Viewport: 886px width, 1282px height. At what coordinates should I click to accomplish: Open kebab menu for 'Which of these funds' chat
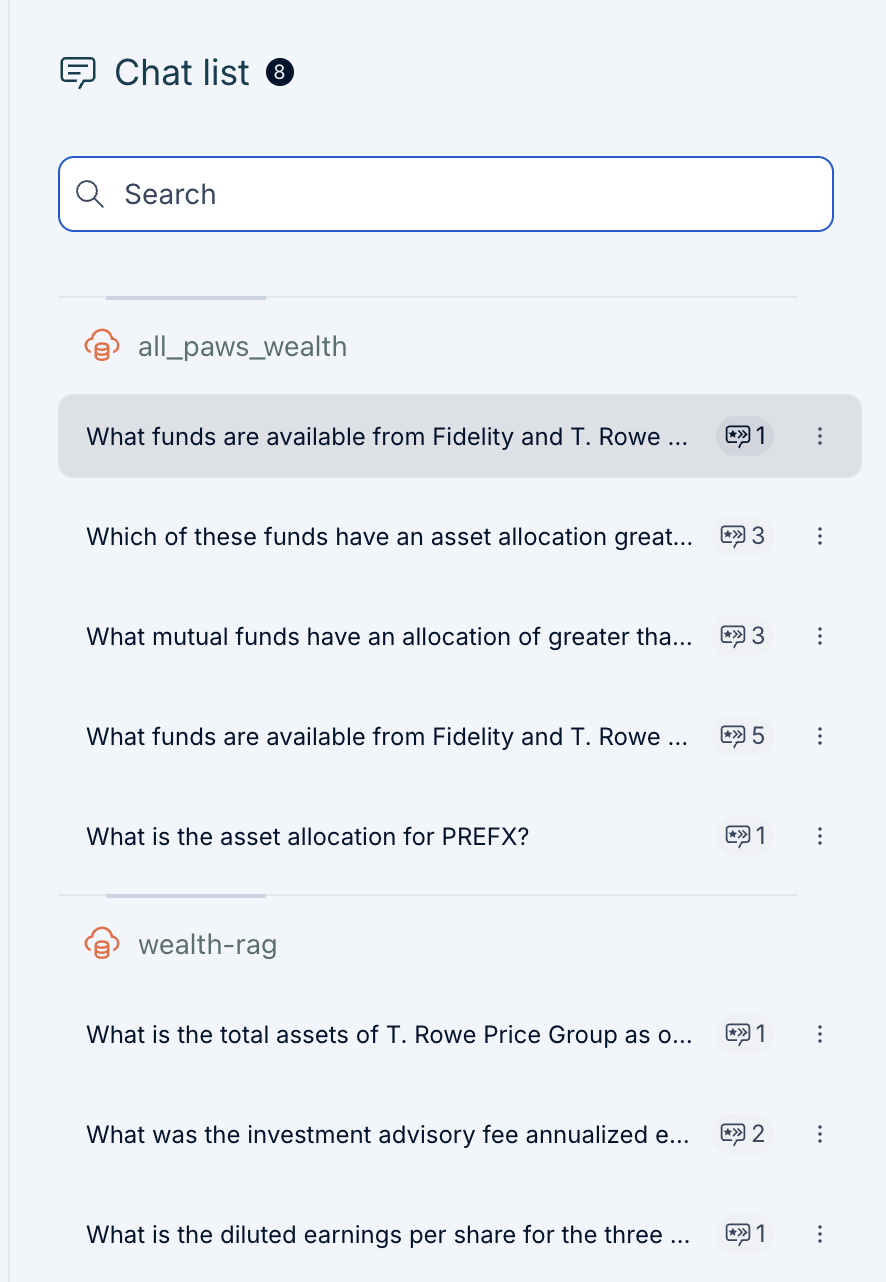click(x=820, y=536)
